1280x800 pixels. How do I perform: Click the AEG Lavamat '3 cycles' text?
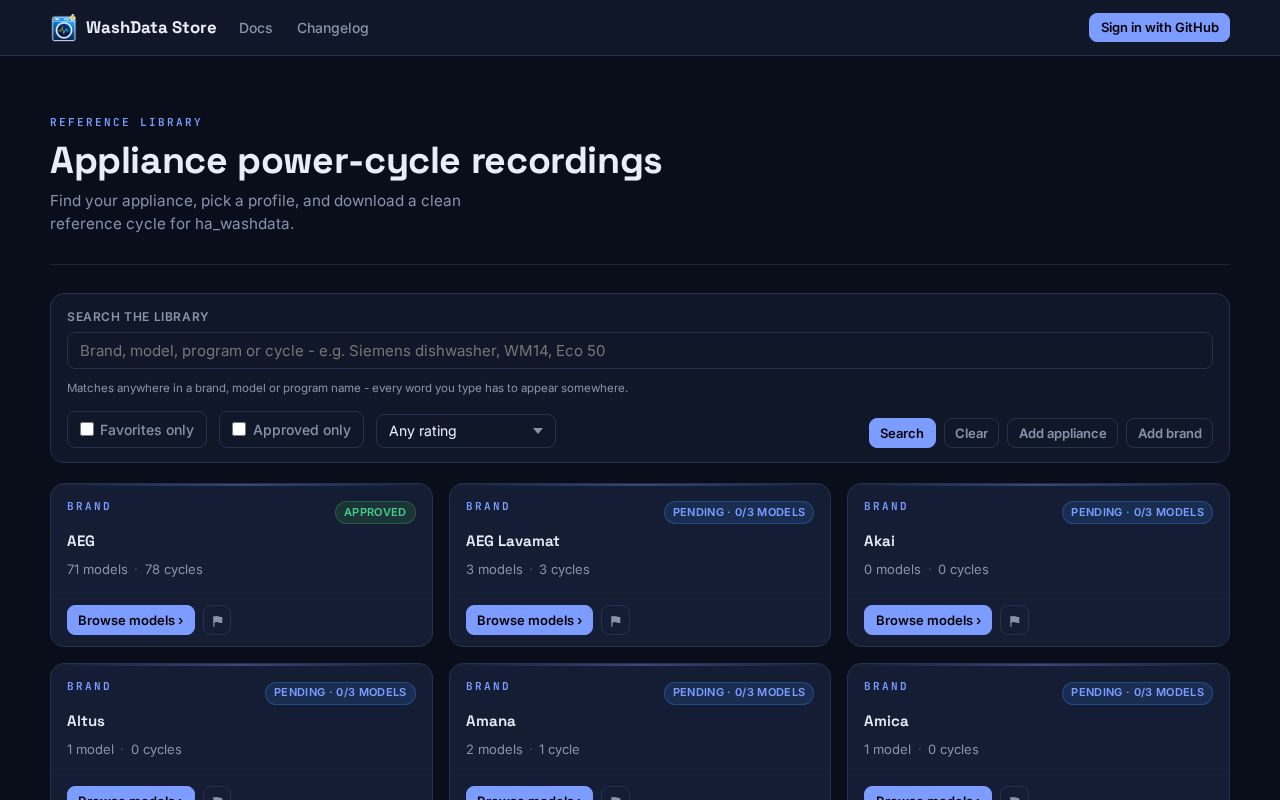click(x=564, y=569)
